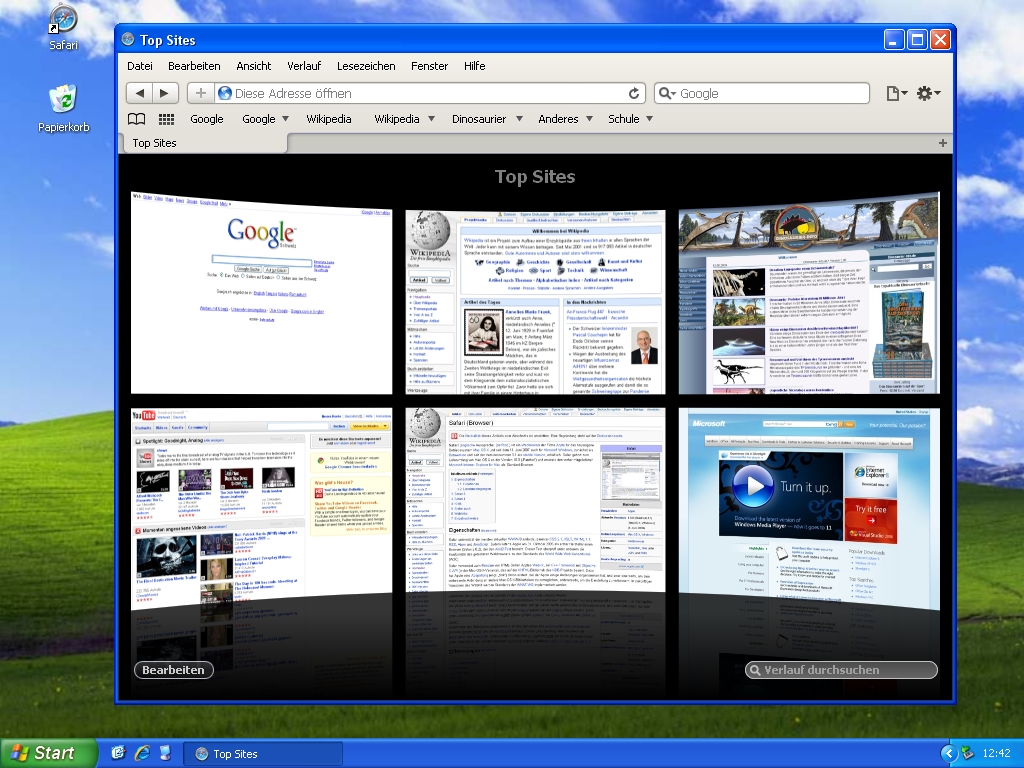The image size is (1024, 768).
Task: Open the Wikipedia main page thumbnail
Action: point(536,302)
